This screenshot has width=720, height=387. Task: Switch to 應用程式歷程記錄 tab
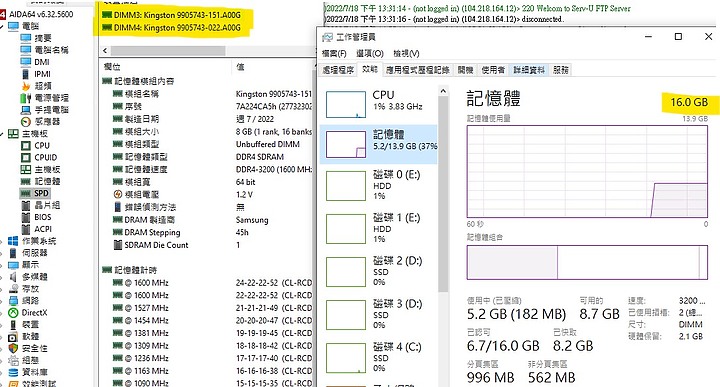(417, 70)
